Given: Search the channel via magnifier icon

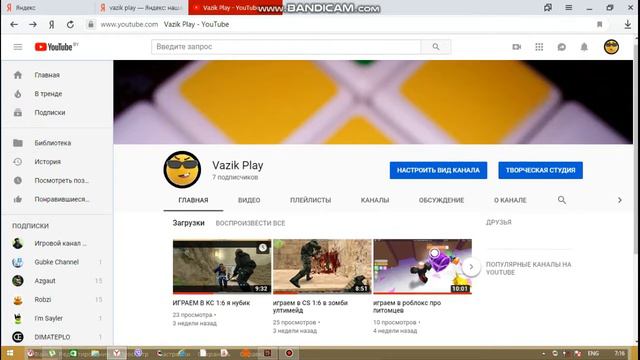Looking at the screenshot, I should [562, 200].
